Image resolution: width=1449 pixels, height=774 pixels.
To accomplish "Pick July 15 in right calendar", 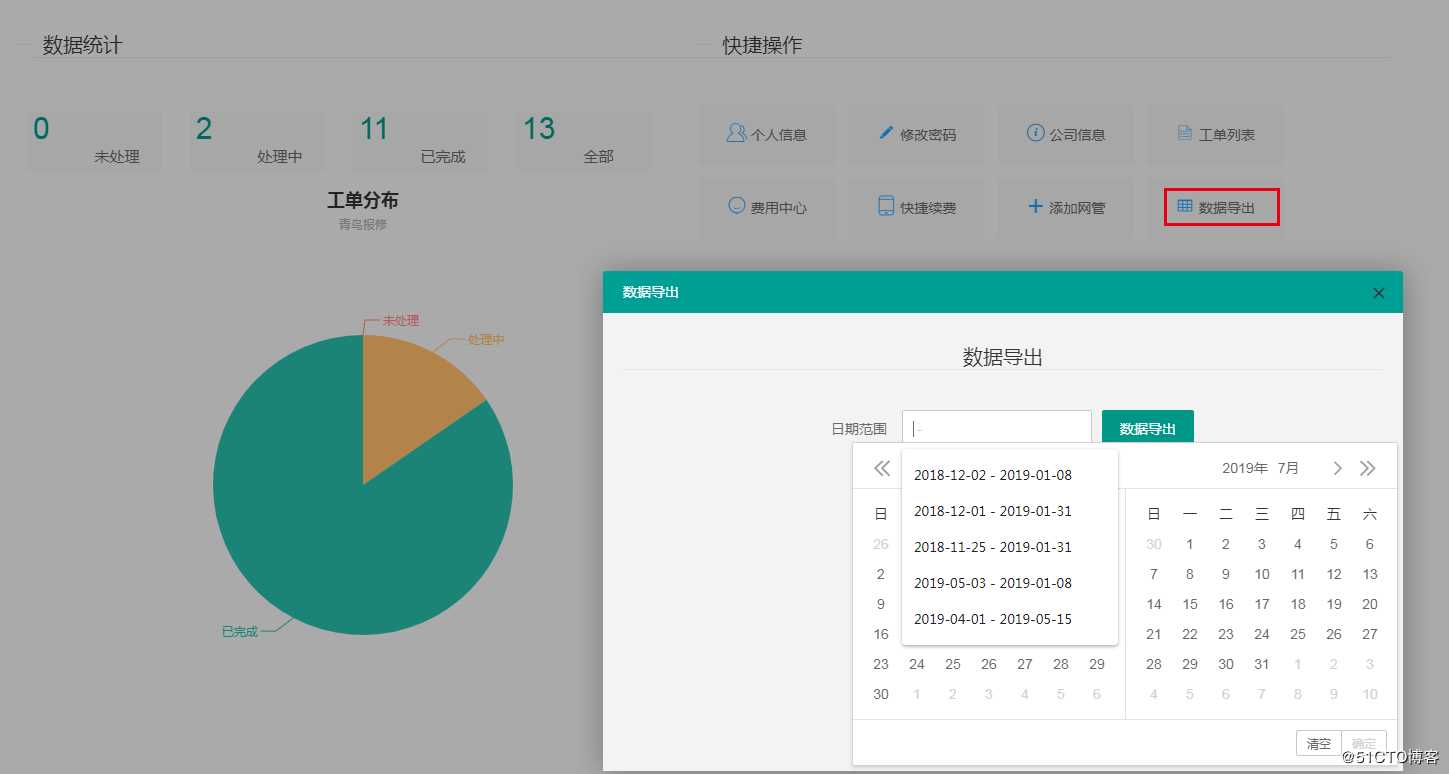I will [x=1190, y=604].
